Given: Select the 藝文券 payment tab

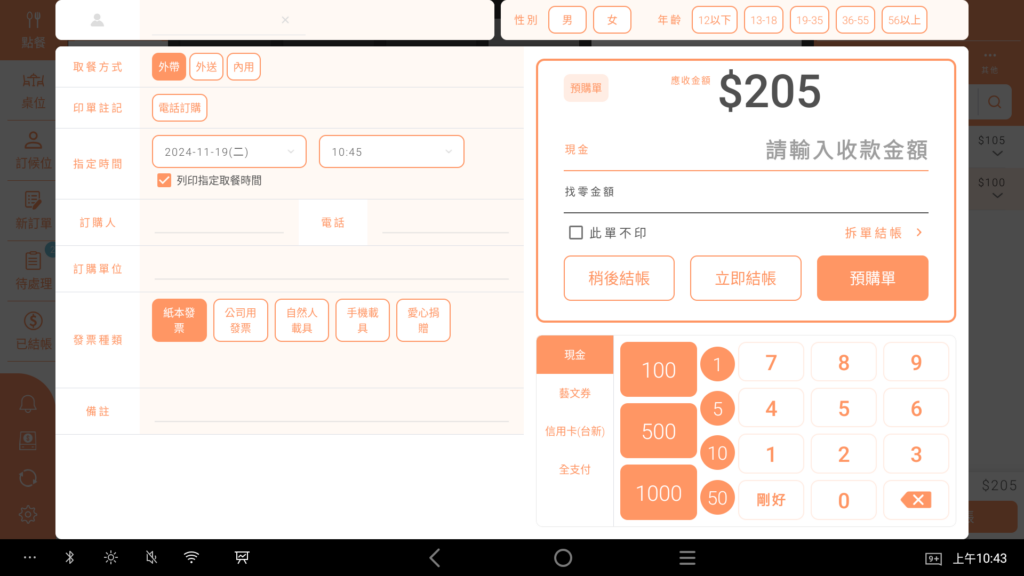Looking at the screenshot, I should click(x=574, y=394).
